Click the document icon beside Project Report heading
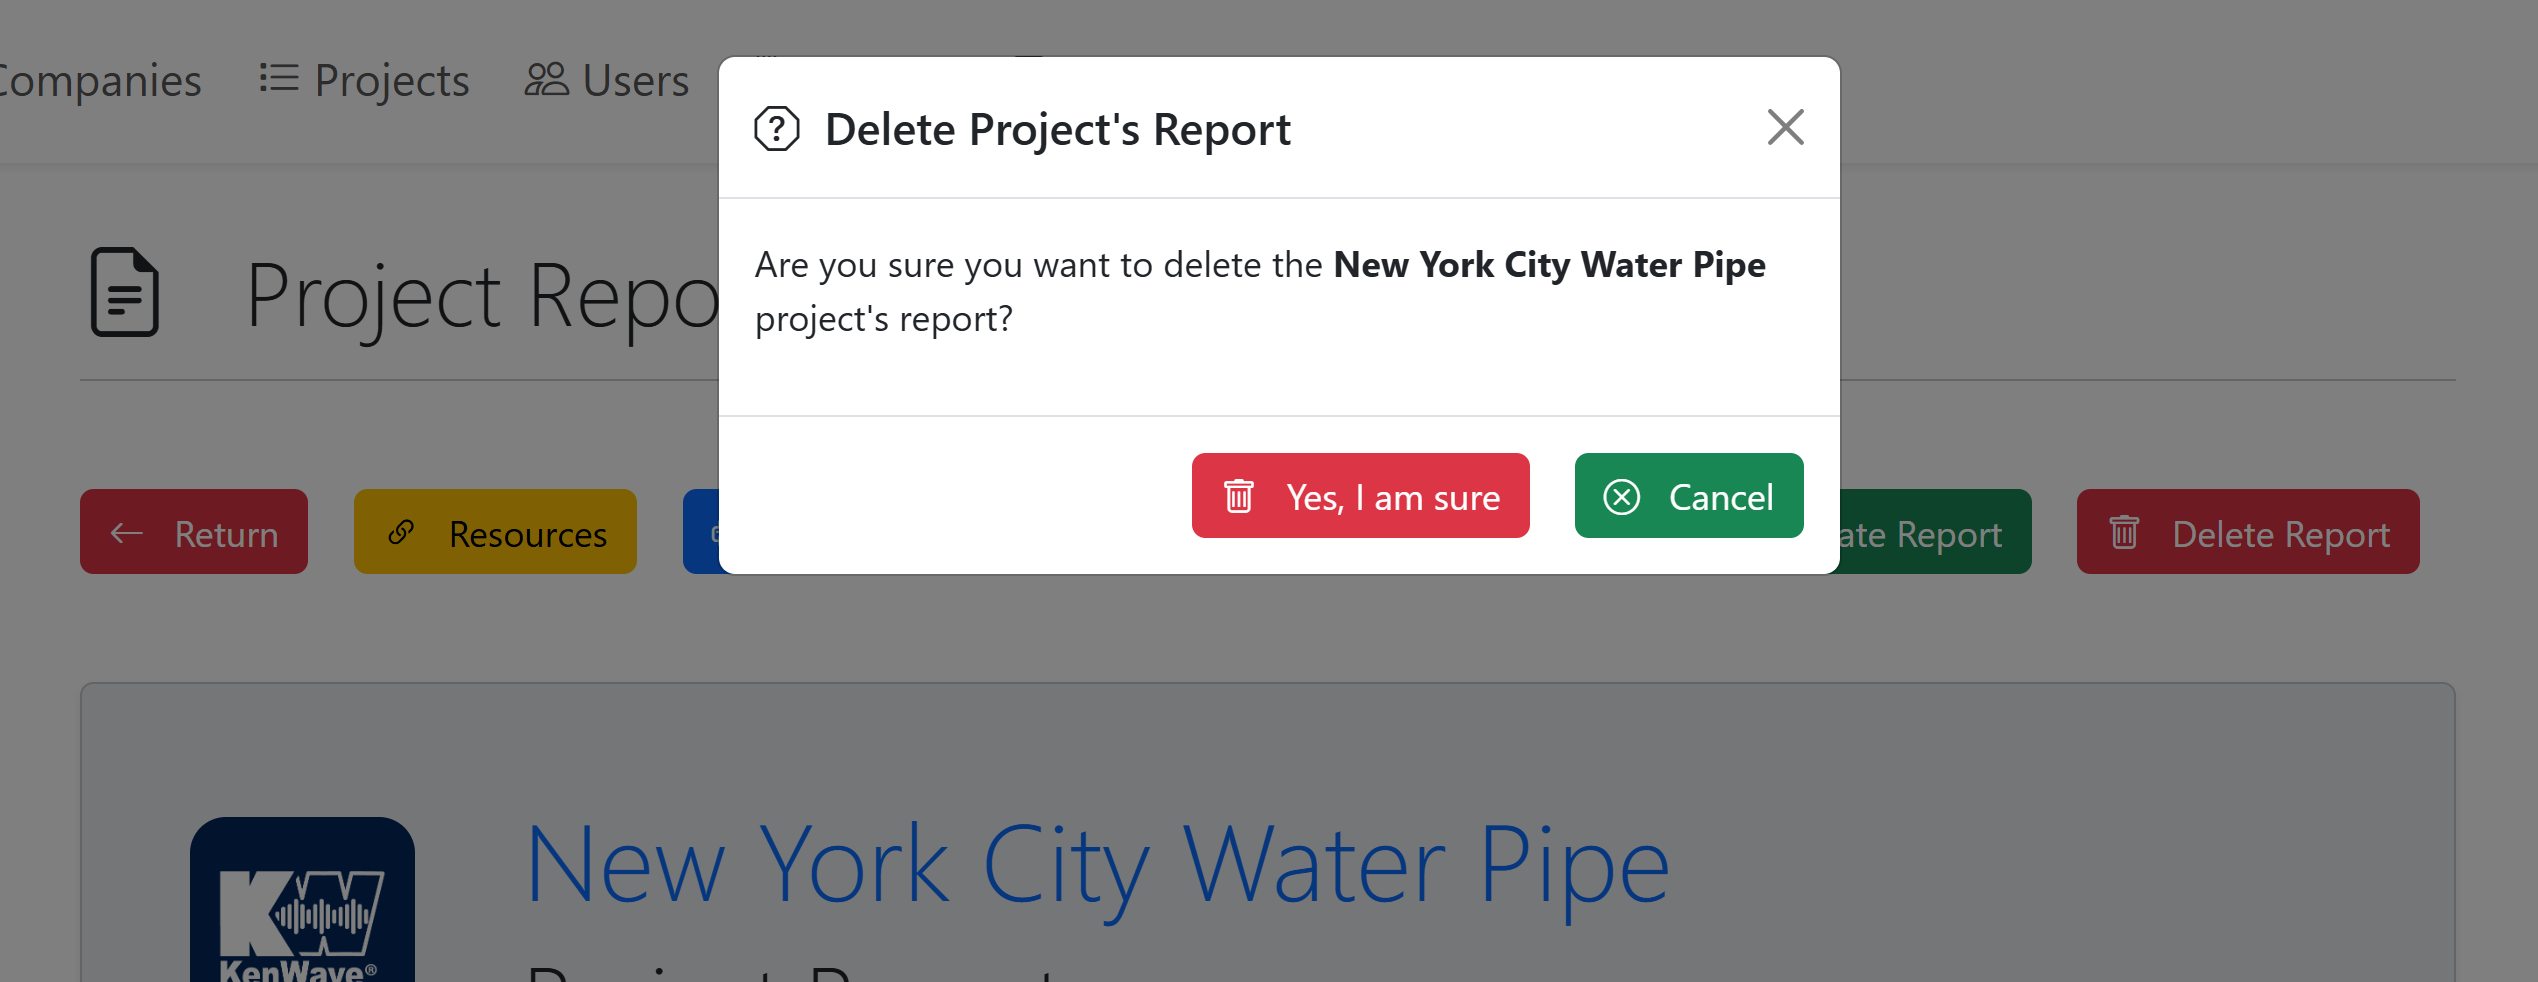Image resolution: width=2538 pixels, height=982 pixels. [125, 292]
